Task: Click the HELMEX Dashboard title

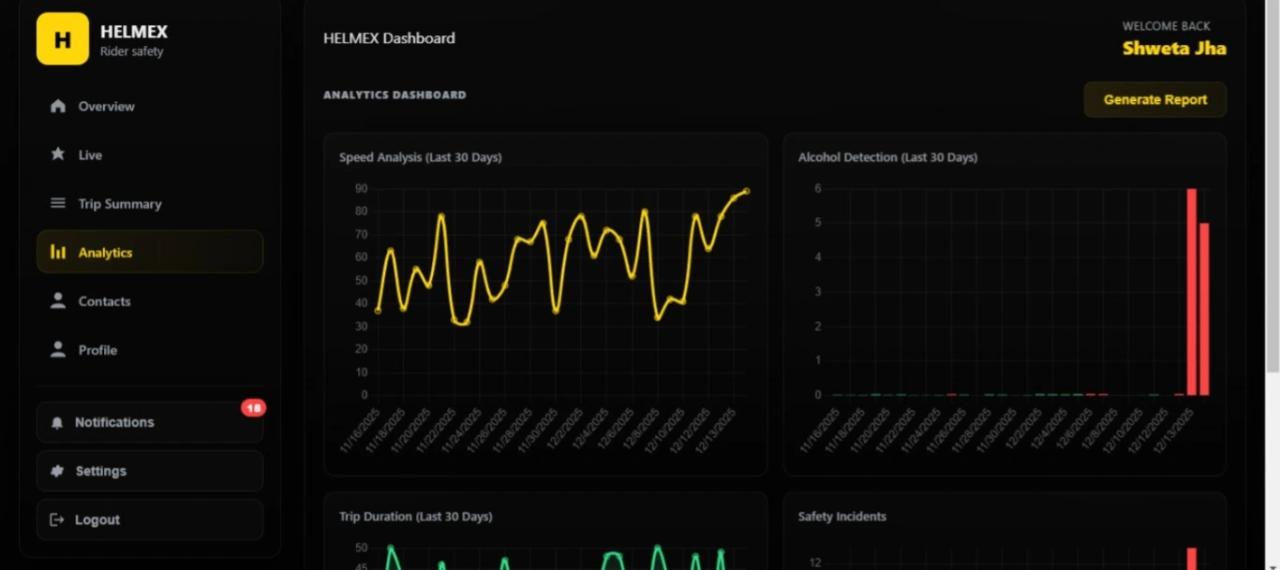Action: point(389,38)
